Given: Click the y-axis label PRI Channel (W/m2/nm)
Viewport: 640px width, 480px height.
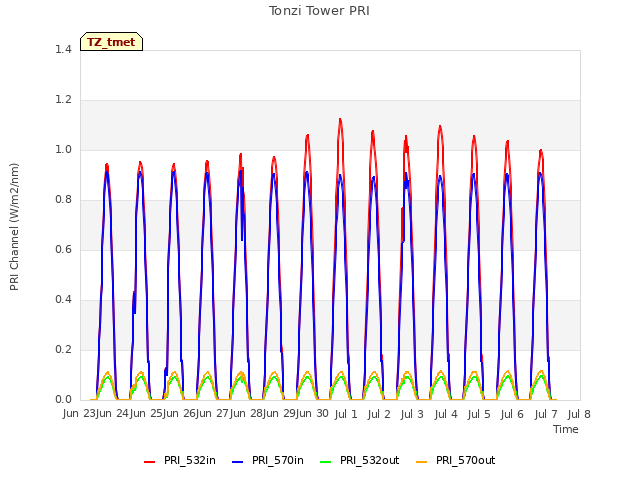Looking at the screenshot, I should click(14, 227).
